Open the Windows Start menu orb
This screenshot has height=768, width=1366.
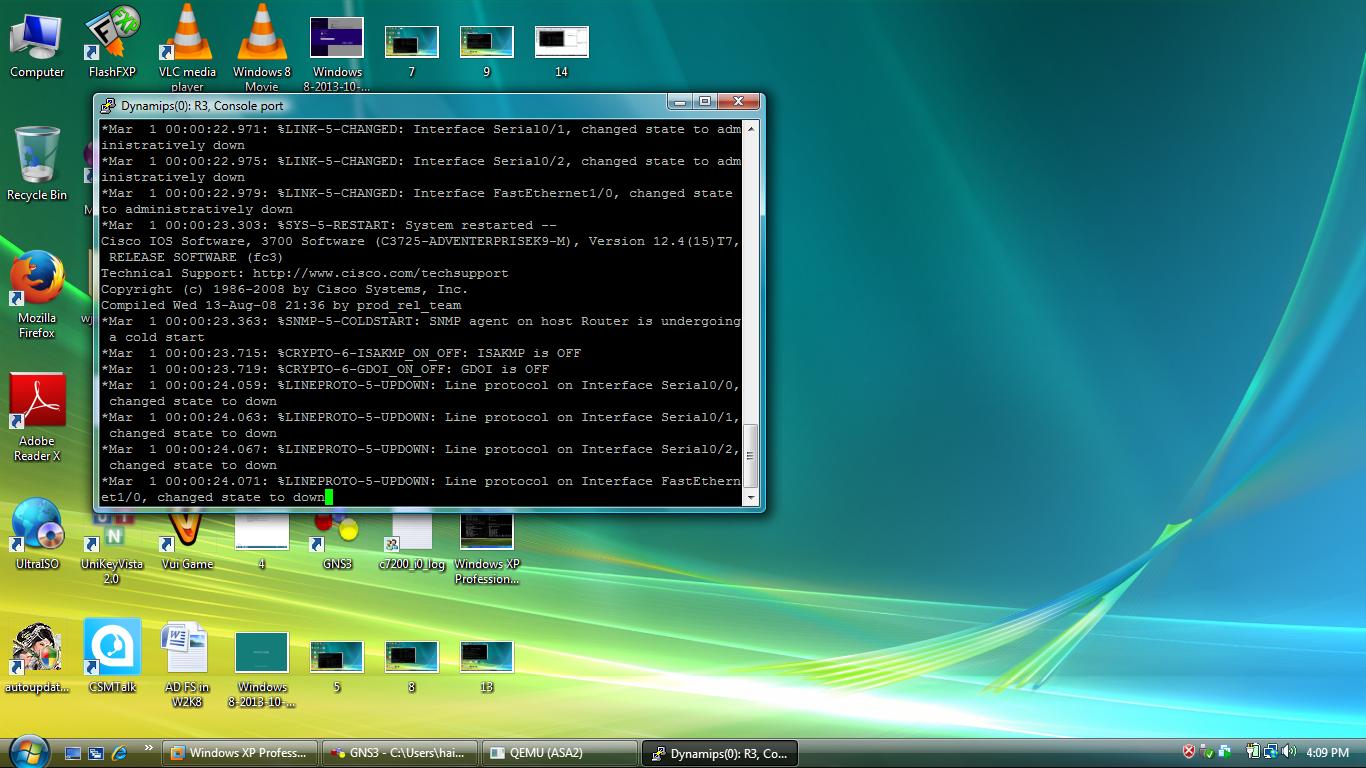(x=28, y=750)
